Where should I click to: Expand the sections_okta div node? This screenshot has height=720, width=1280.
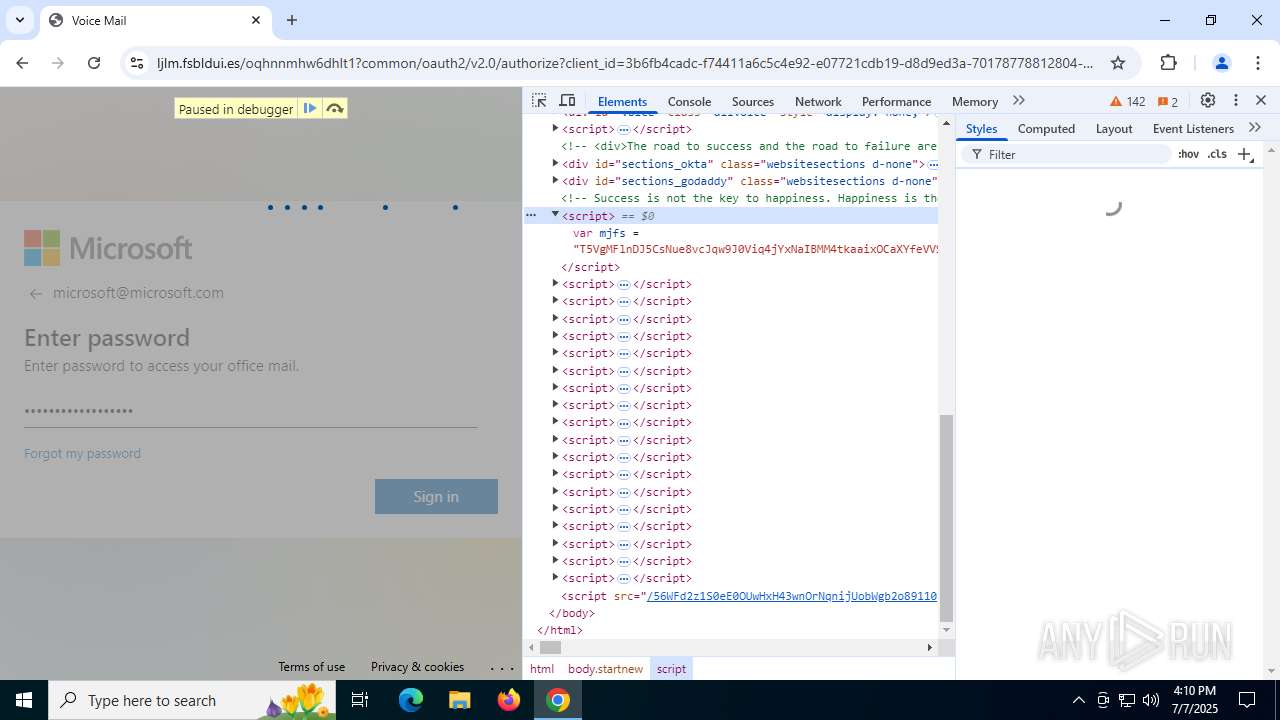555,163
